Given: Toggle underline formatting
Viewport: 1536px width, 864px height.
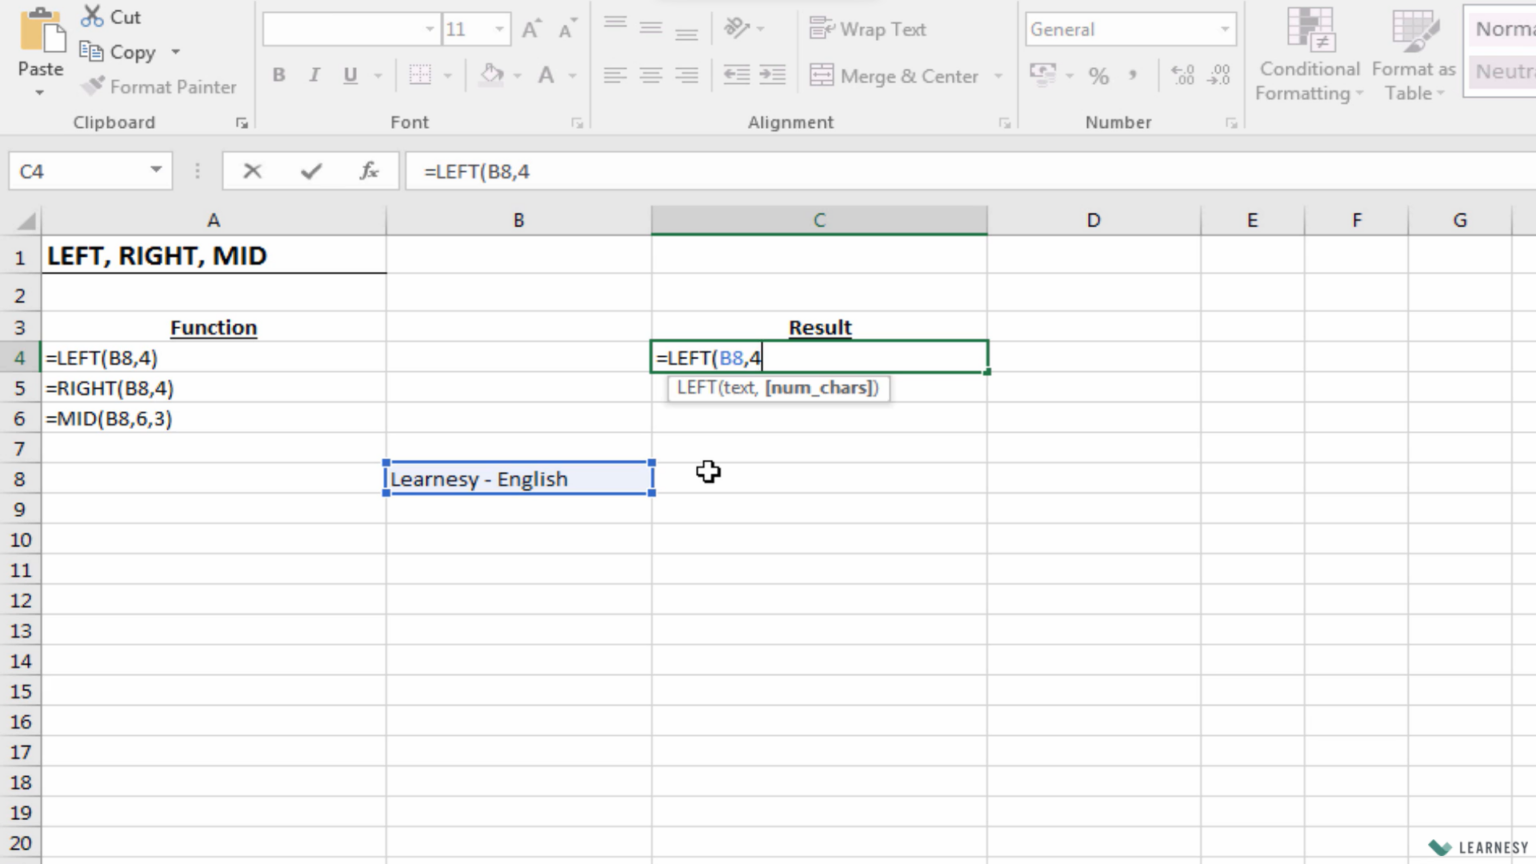Looking at the screenshot, I should 348,74.
